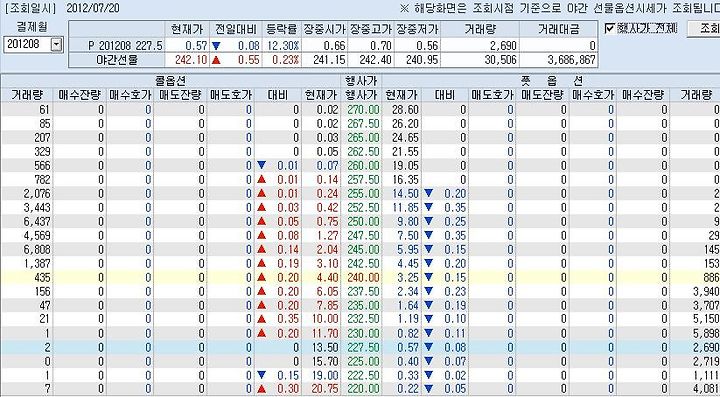Viewport: 720px width, 397px height.
Task: Click the 매수잔량 column header under 콜옵션
Action: [79, 95]
